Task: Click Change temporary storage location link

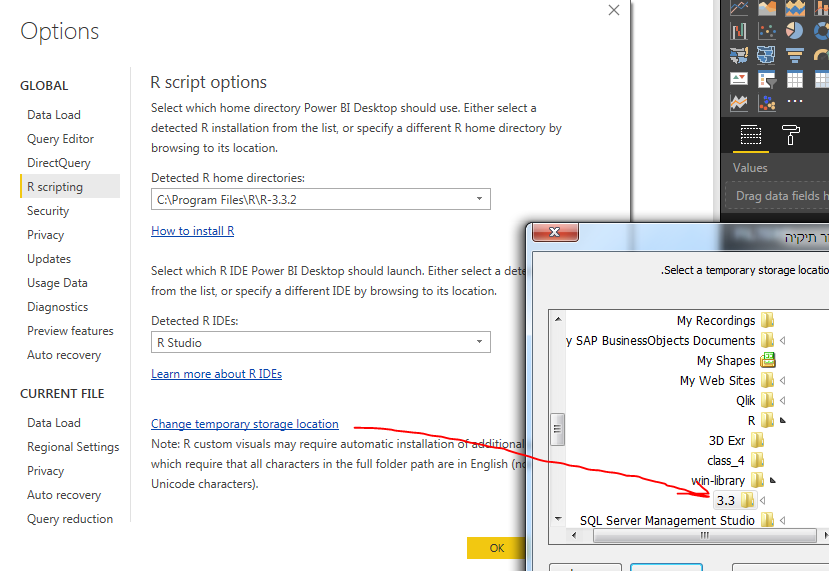Action: [245, 424]
